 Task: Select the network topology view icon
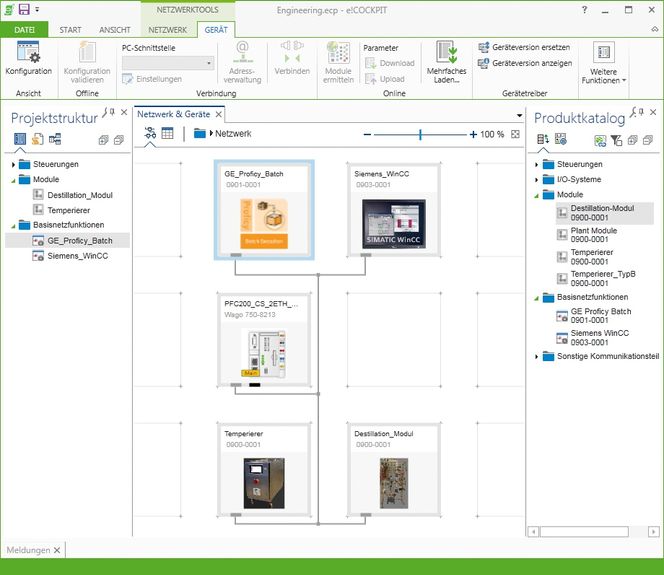tap(150, 134)
